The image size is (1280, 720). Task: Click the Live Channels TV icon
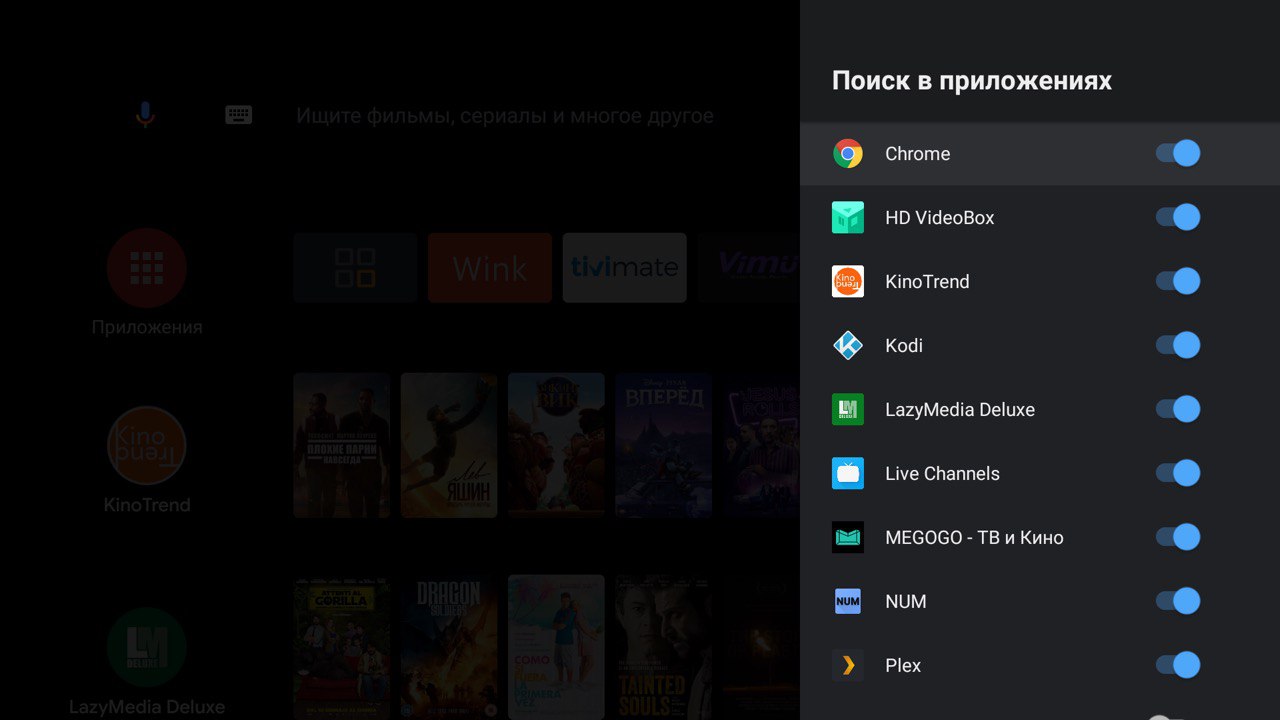point(848,474)
